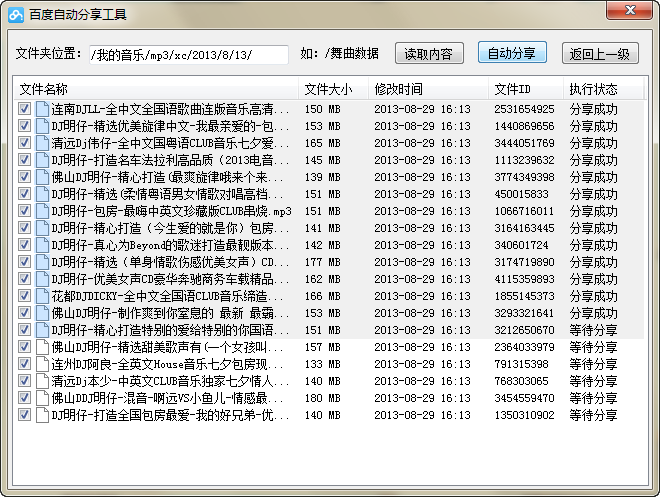Click file icon of 精选甜美歌声 row
The width and height of the screenshot is (660, 497).
(42, 347)
